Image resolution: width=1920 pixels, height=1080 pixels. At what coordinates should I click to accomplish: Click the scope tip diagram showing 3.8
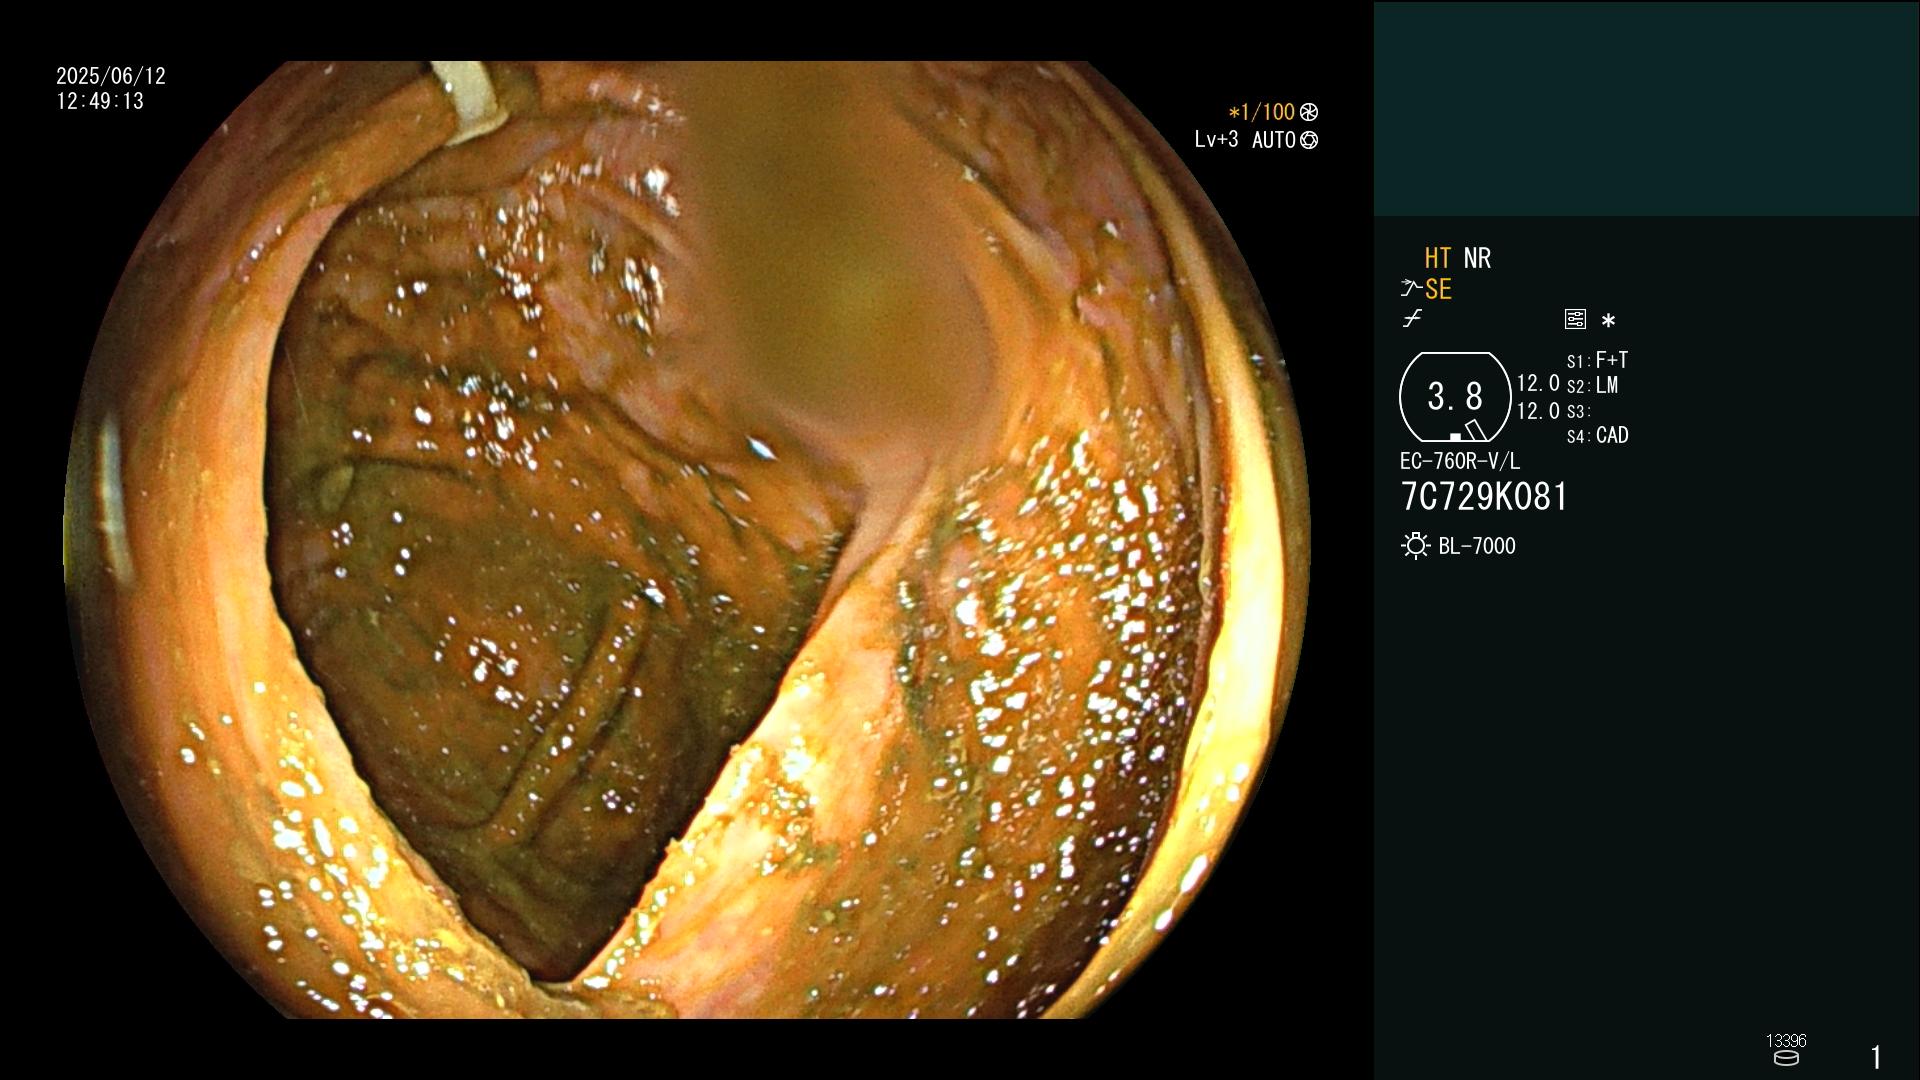(1455, 397)
